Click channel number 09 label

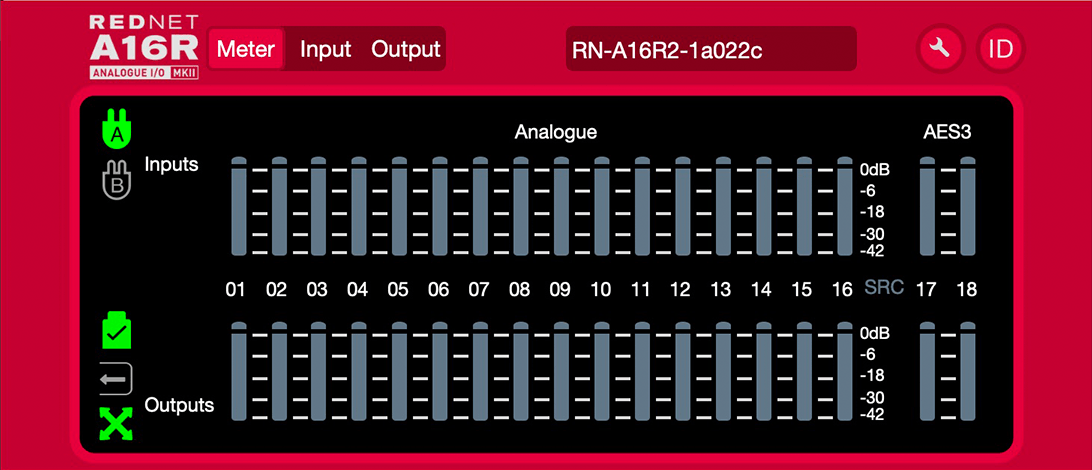(559, 290)
